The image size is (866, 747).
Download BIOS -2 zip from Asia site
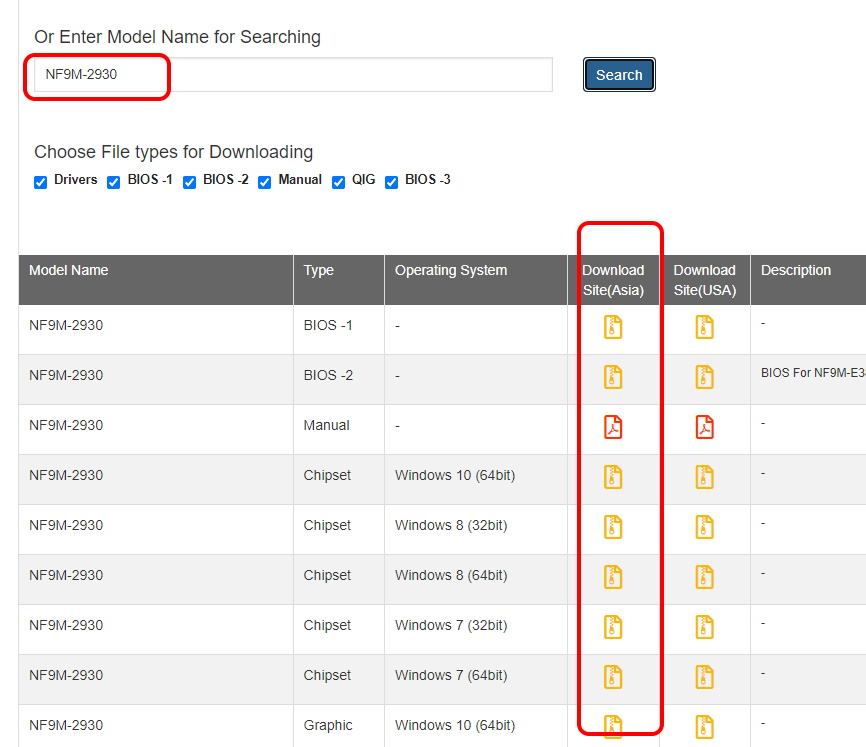(613, 377)
